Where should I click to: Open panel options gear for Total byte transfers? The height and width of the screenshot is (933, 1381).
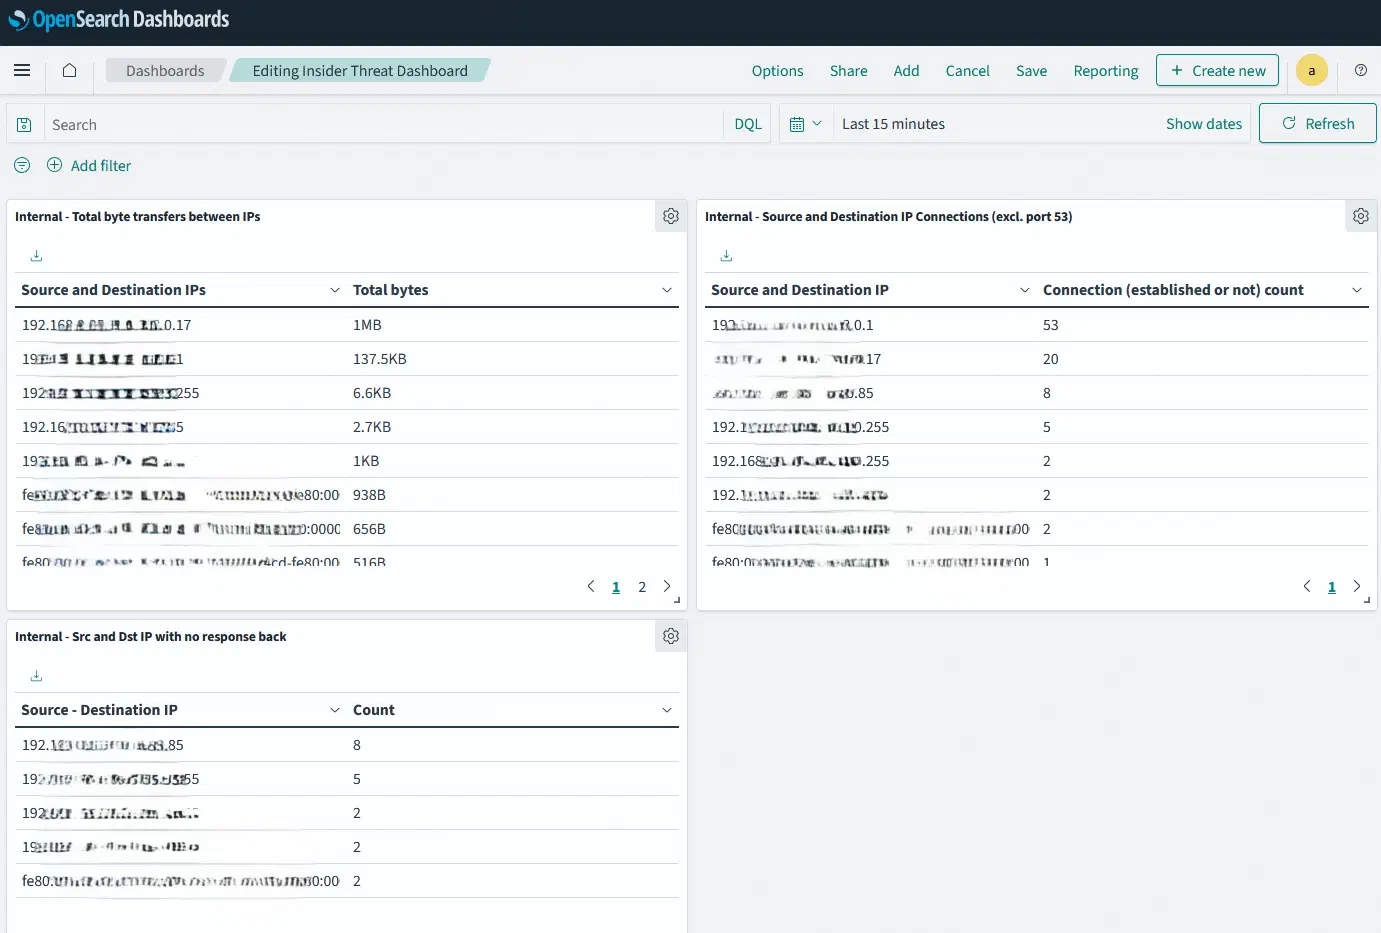pyautogui.click(x=671, y=216)
